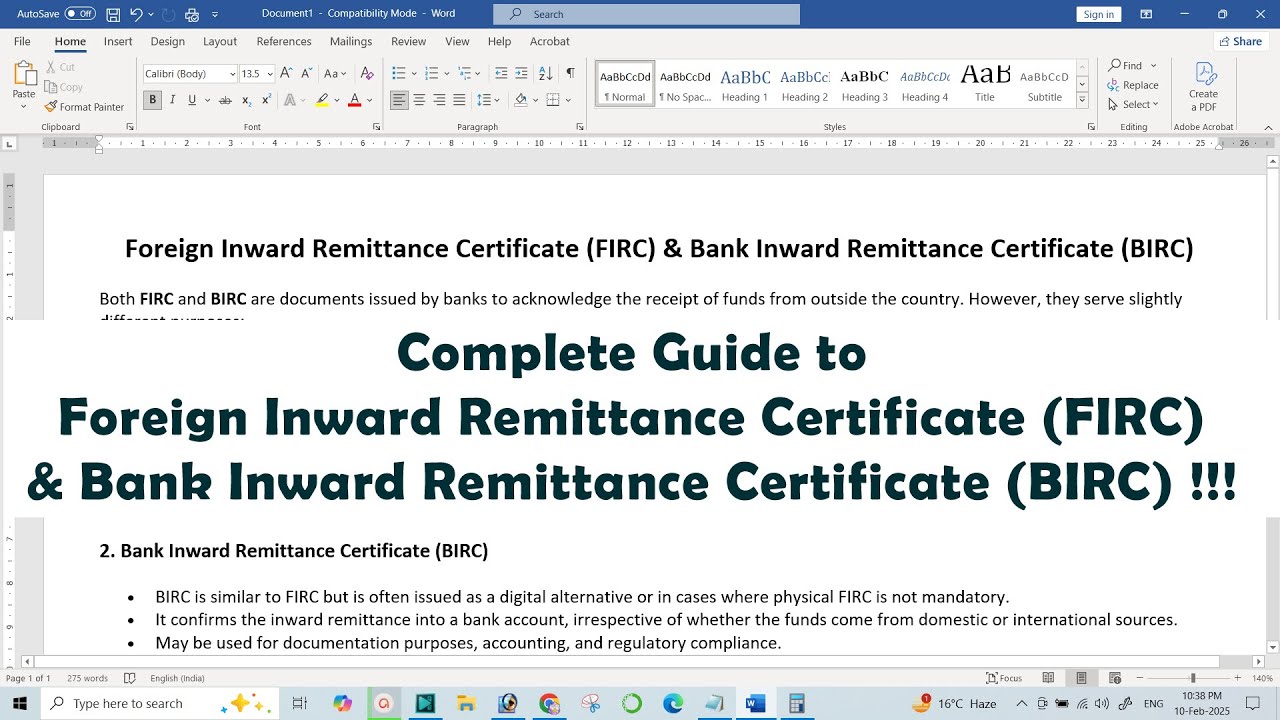The width and height of the screenshot is (1280, 720).
Task: Open Read Mode view in status bar
Action: 1048,678
